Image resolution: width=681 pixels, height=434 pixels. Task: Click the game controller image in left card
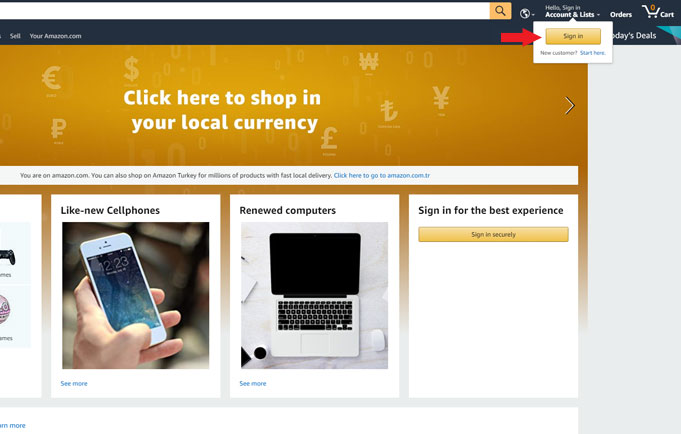pos(7,257)
